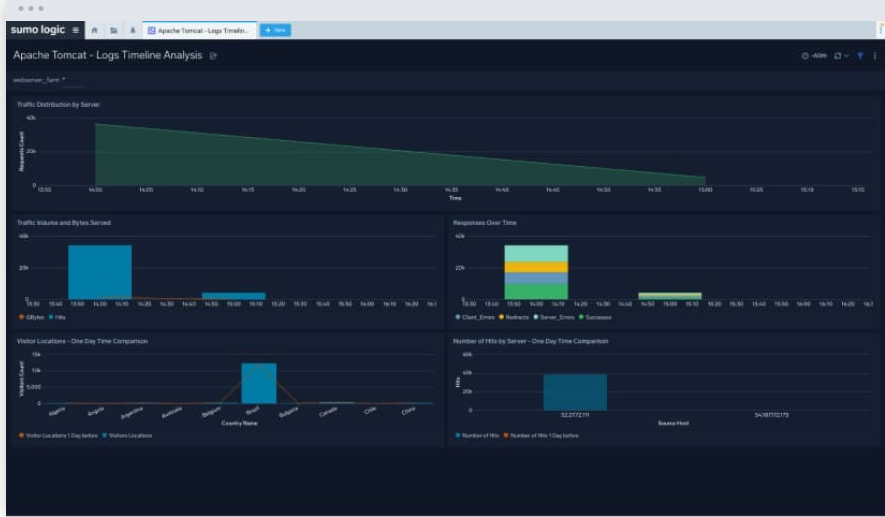
Task: Open the -60m time range picker
Action: coord(814,56)
